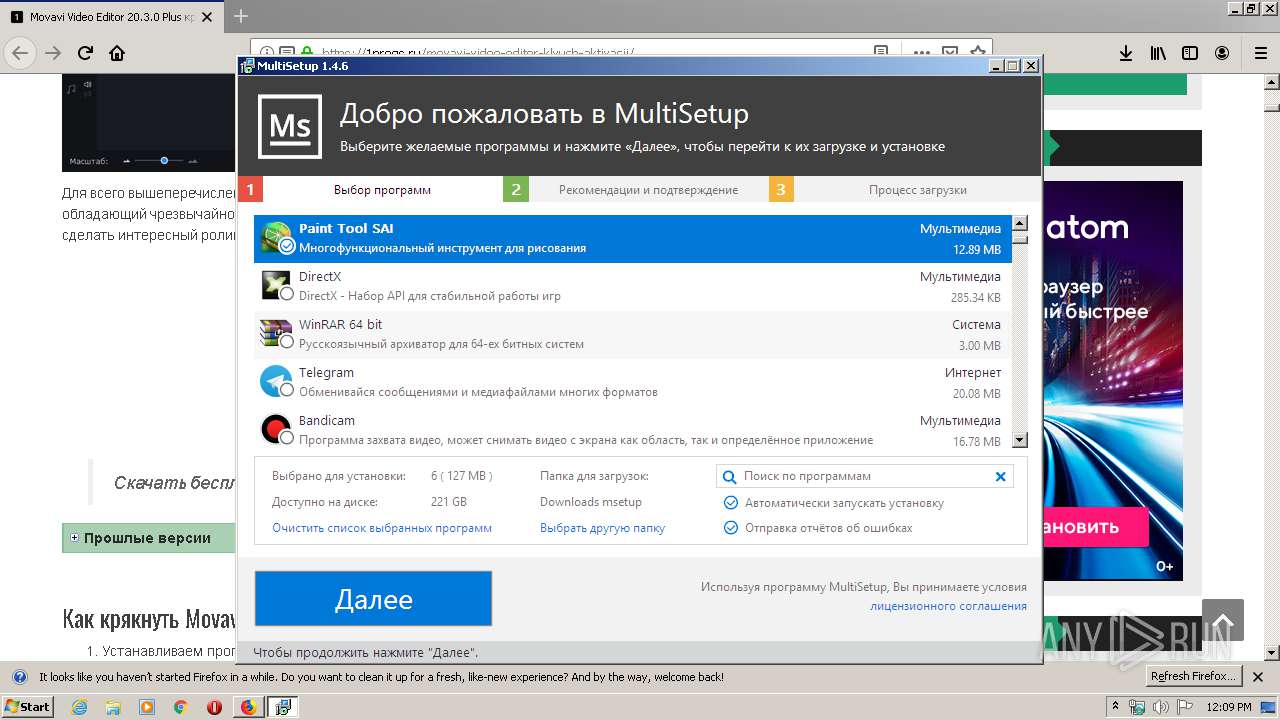
Task: Click the MultiSetup Ms logo
Action: pyautogui.click(x=290, y=127)
